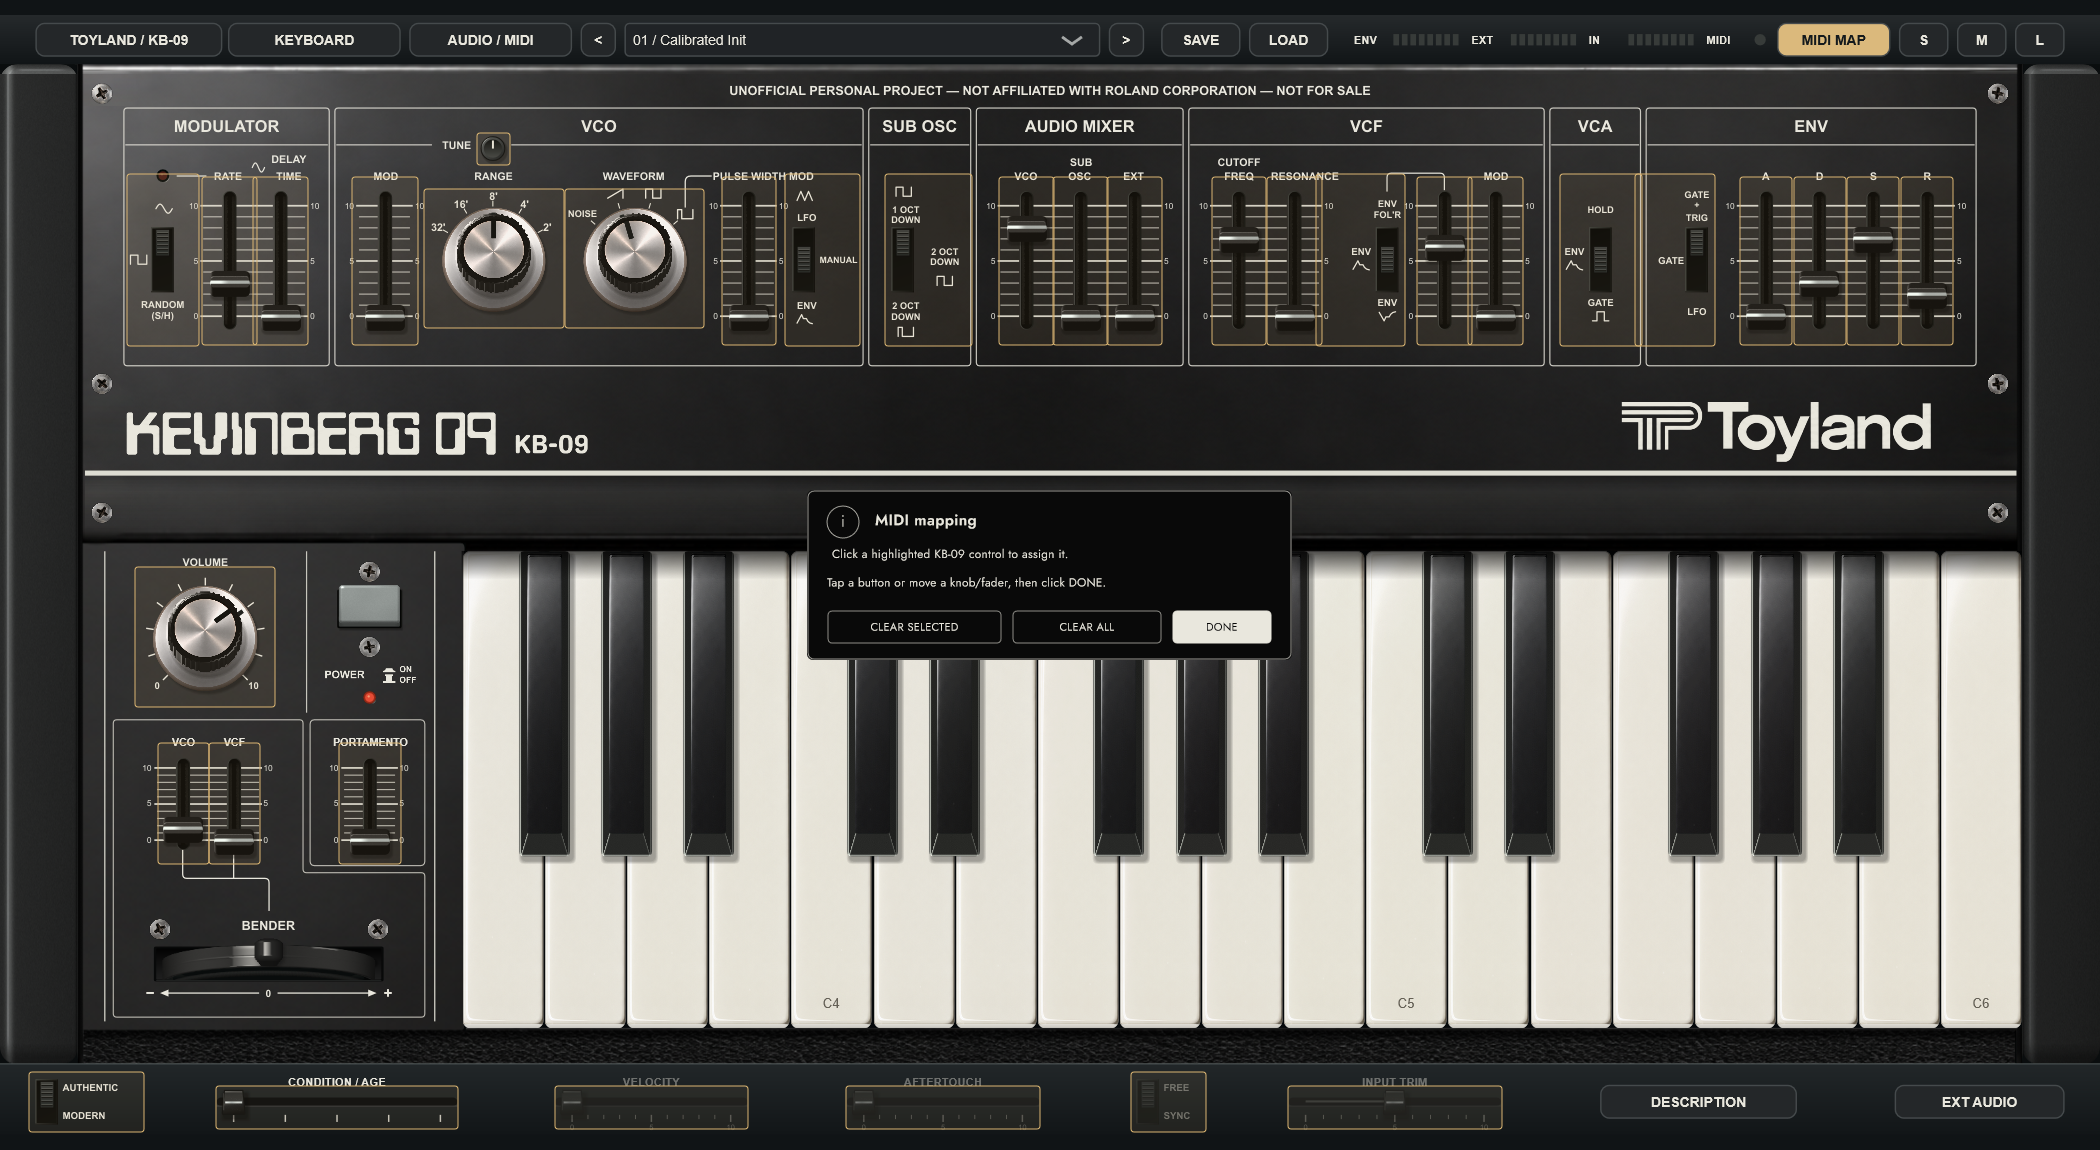The image size is (2100, 1150).
Task: Open the AUDIO / MIDI settings
Action: point(490,40)
